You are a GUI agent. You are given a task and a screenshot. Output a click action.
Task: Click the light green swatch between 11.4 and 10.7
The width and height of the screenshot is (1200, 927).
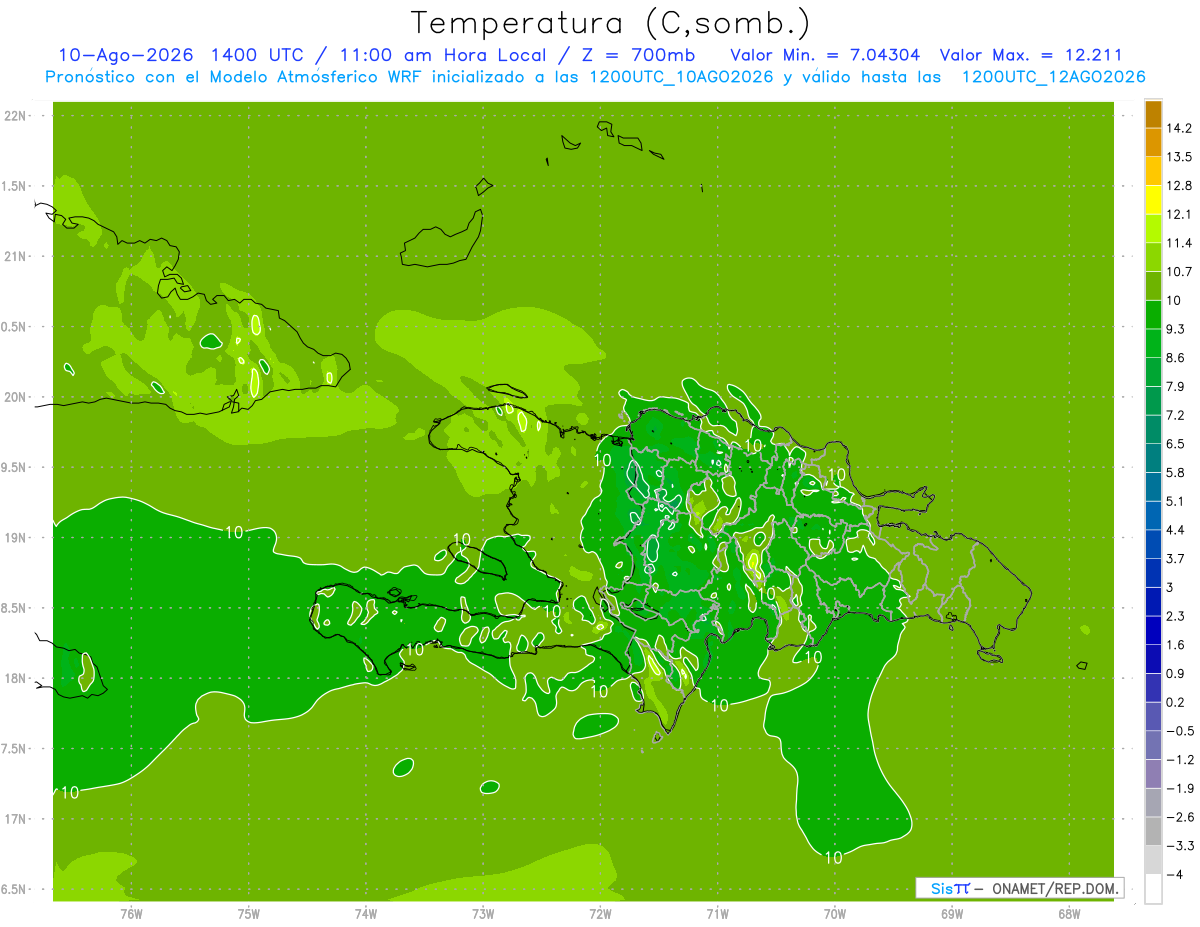pyautogui.click(x=1153, y=257)
